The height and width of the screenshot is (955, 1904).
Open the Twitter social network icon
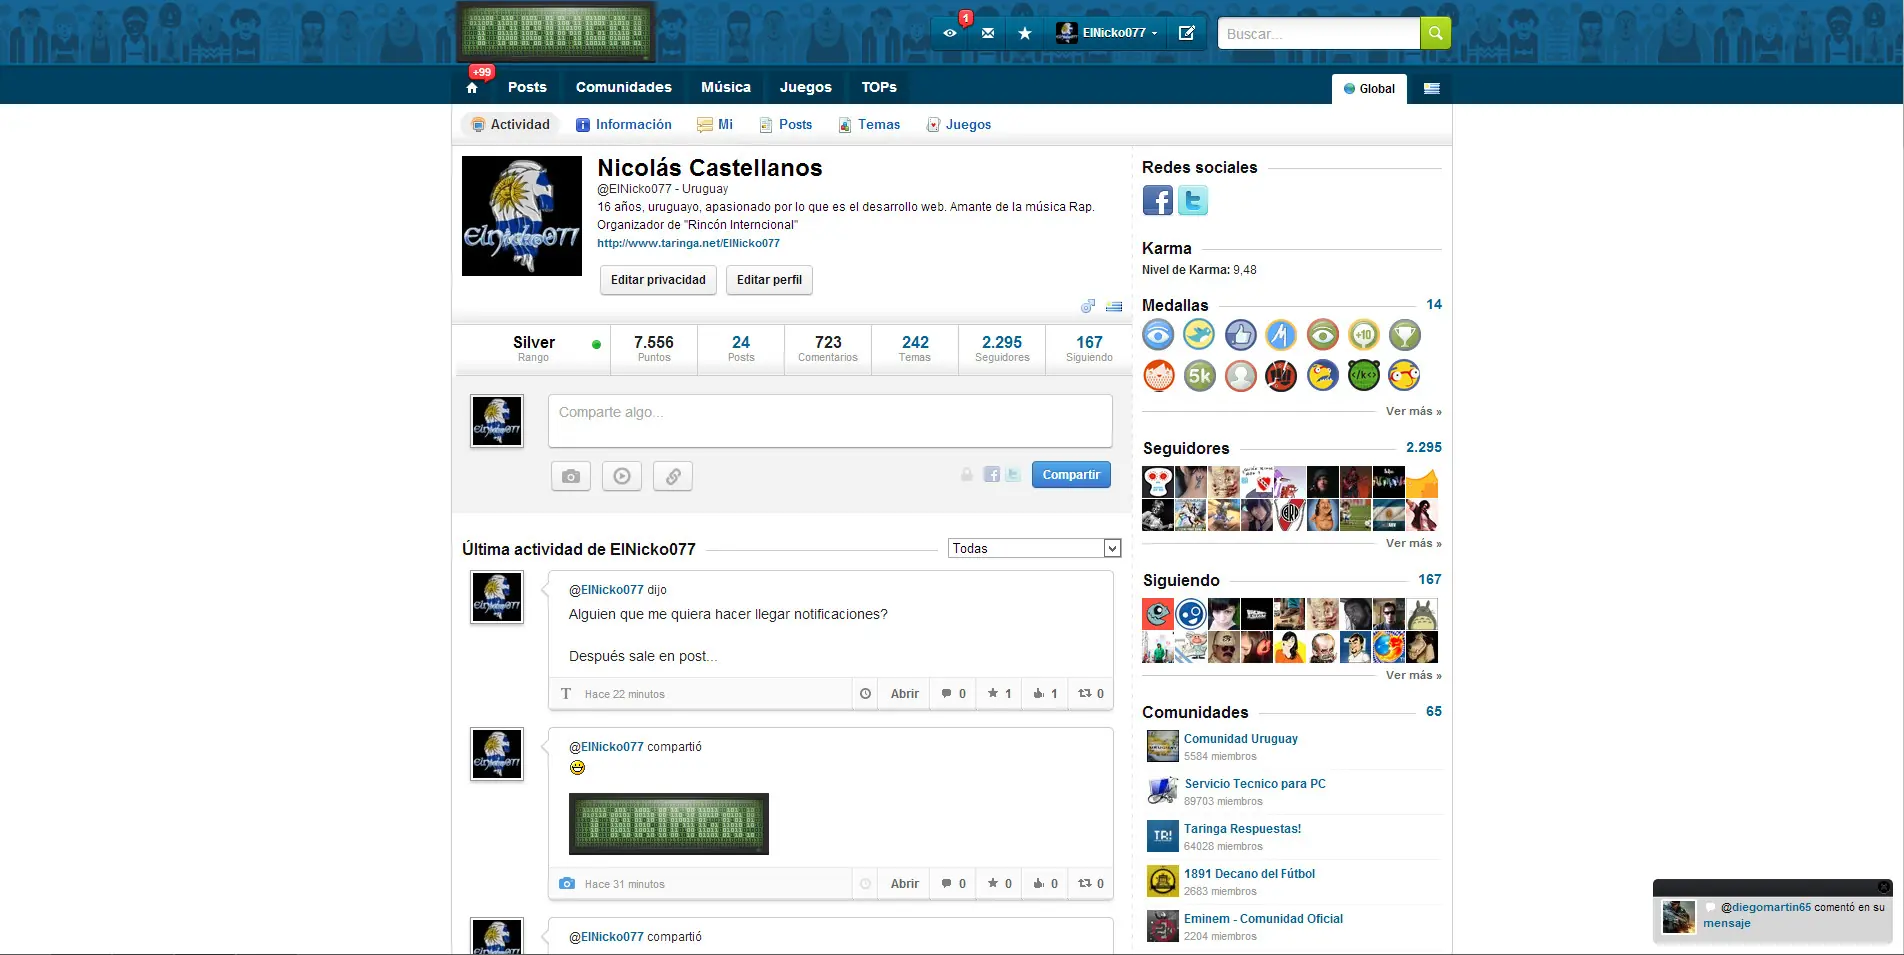pos(1193,201)
